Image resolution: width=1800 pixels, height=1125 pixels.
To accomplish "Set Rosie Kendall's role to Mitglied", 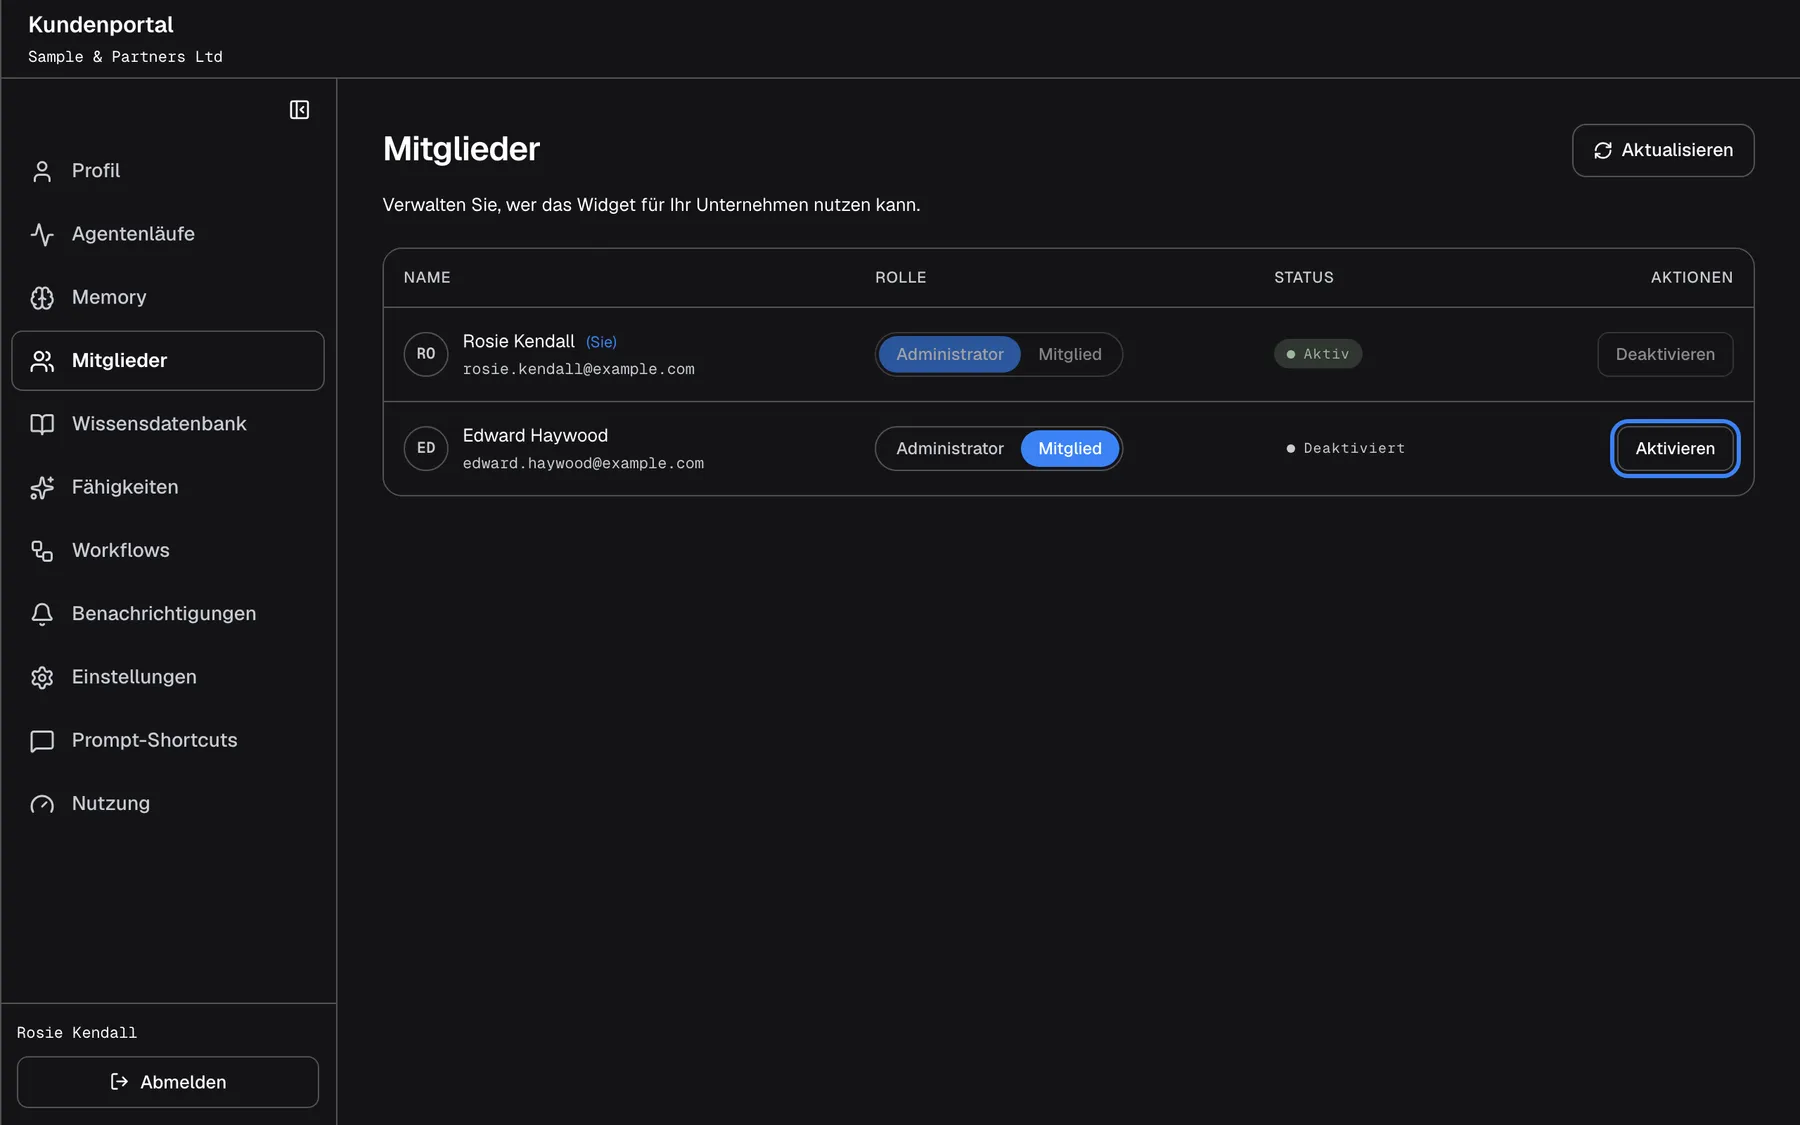I will 1070,354.
